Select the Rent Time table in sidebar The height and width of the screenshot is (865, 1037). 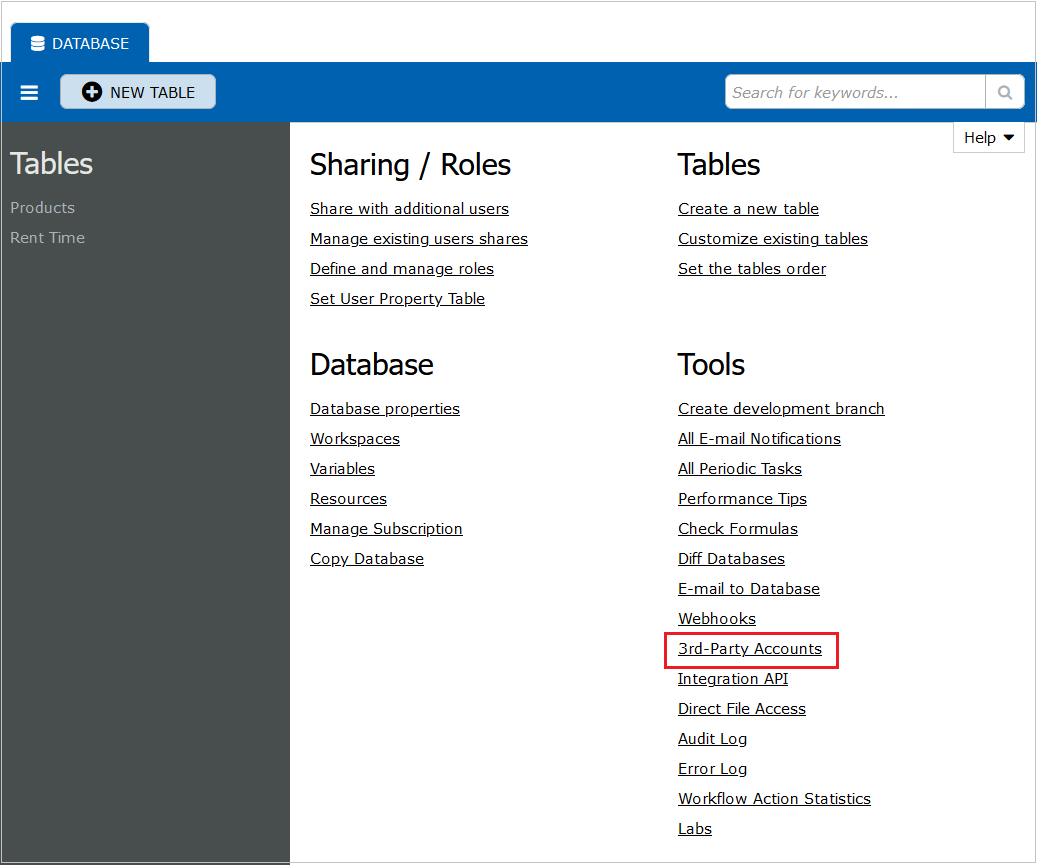click(48, 238)
